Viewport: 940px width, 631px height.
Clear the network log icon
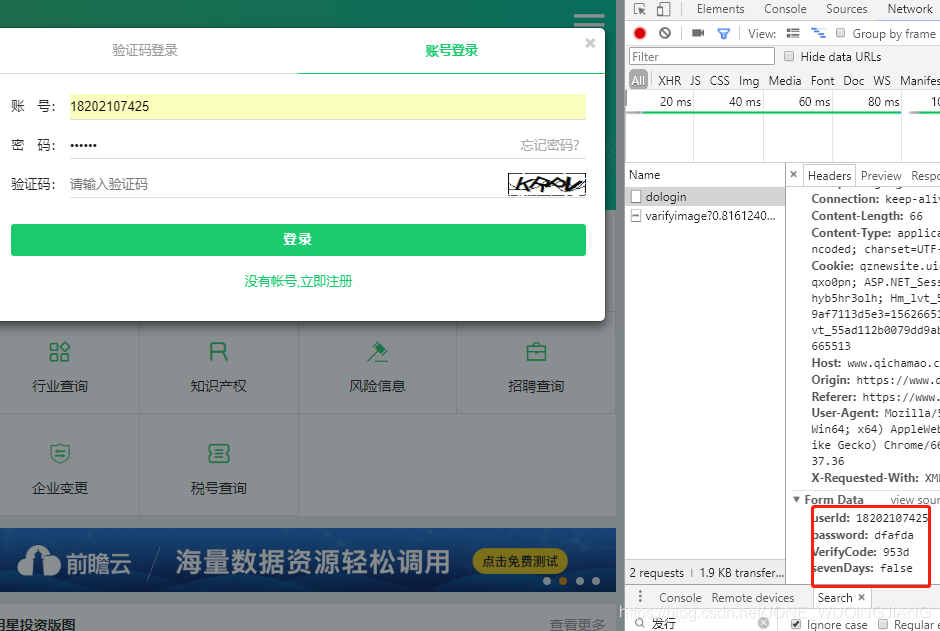click(x=665, y=34)
